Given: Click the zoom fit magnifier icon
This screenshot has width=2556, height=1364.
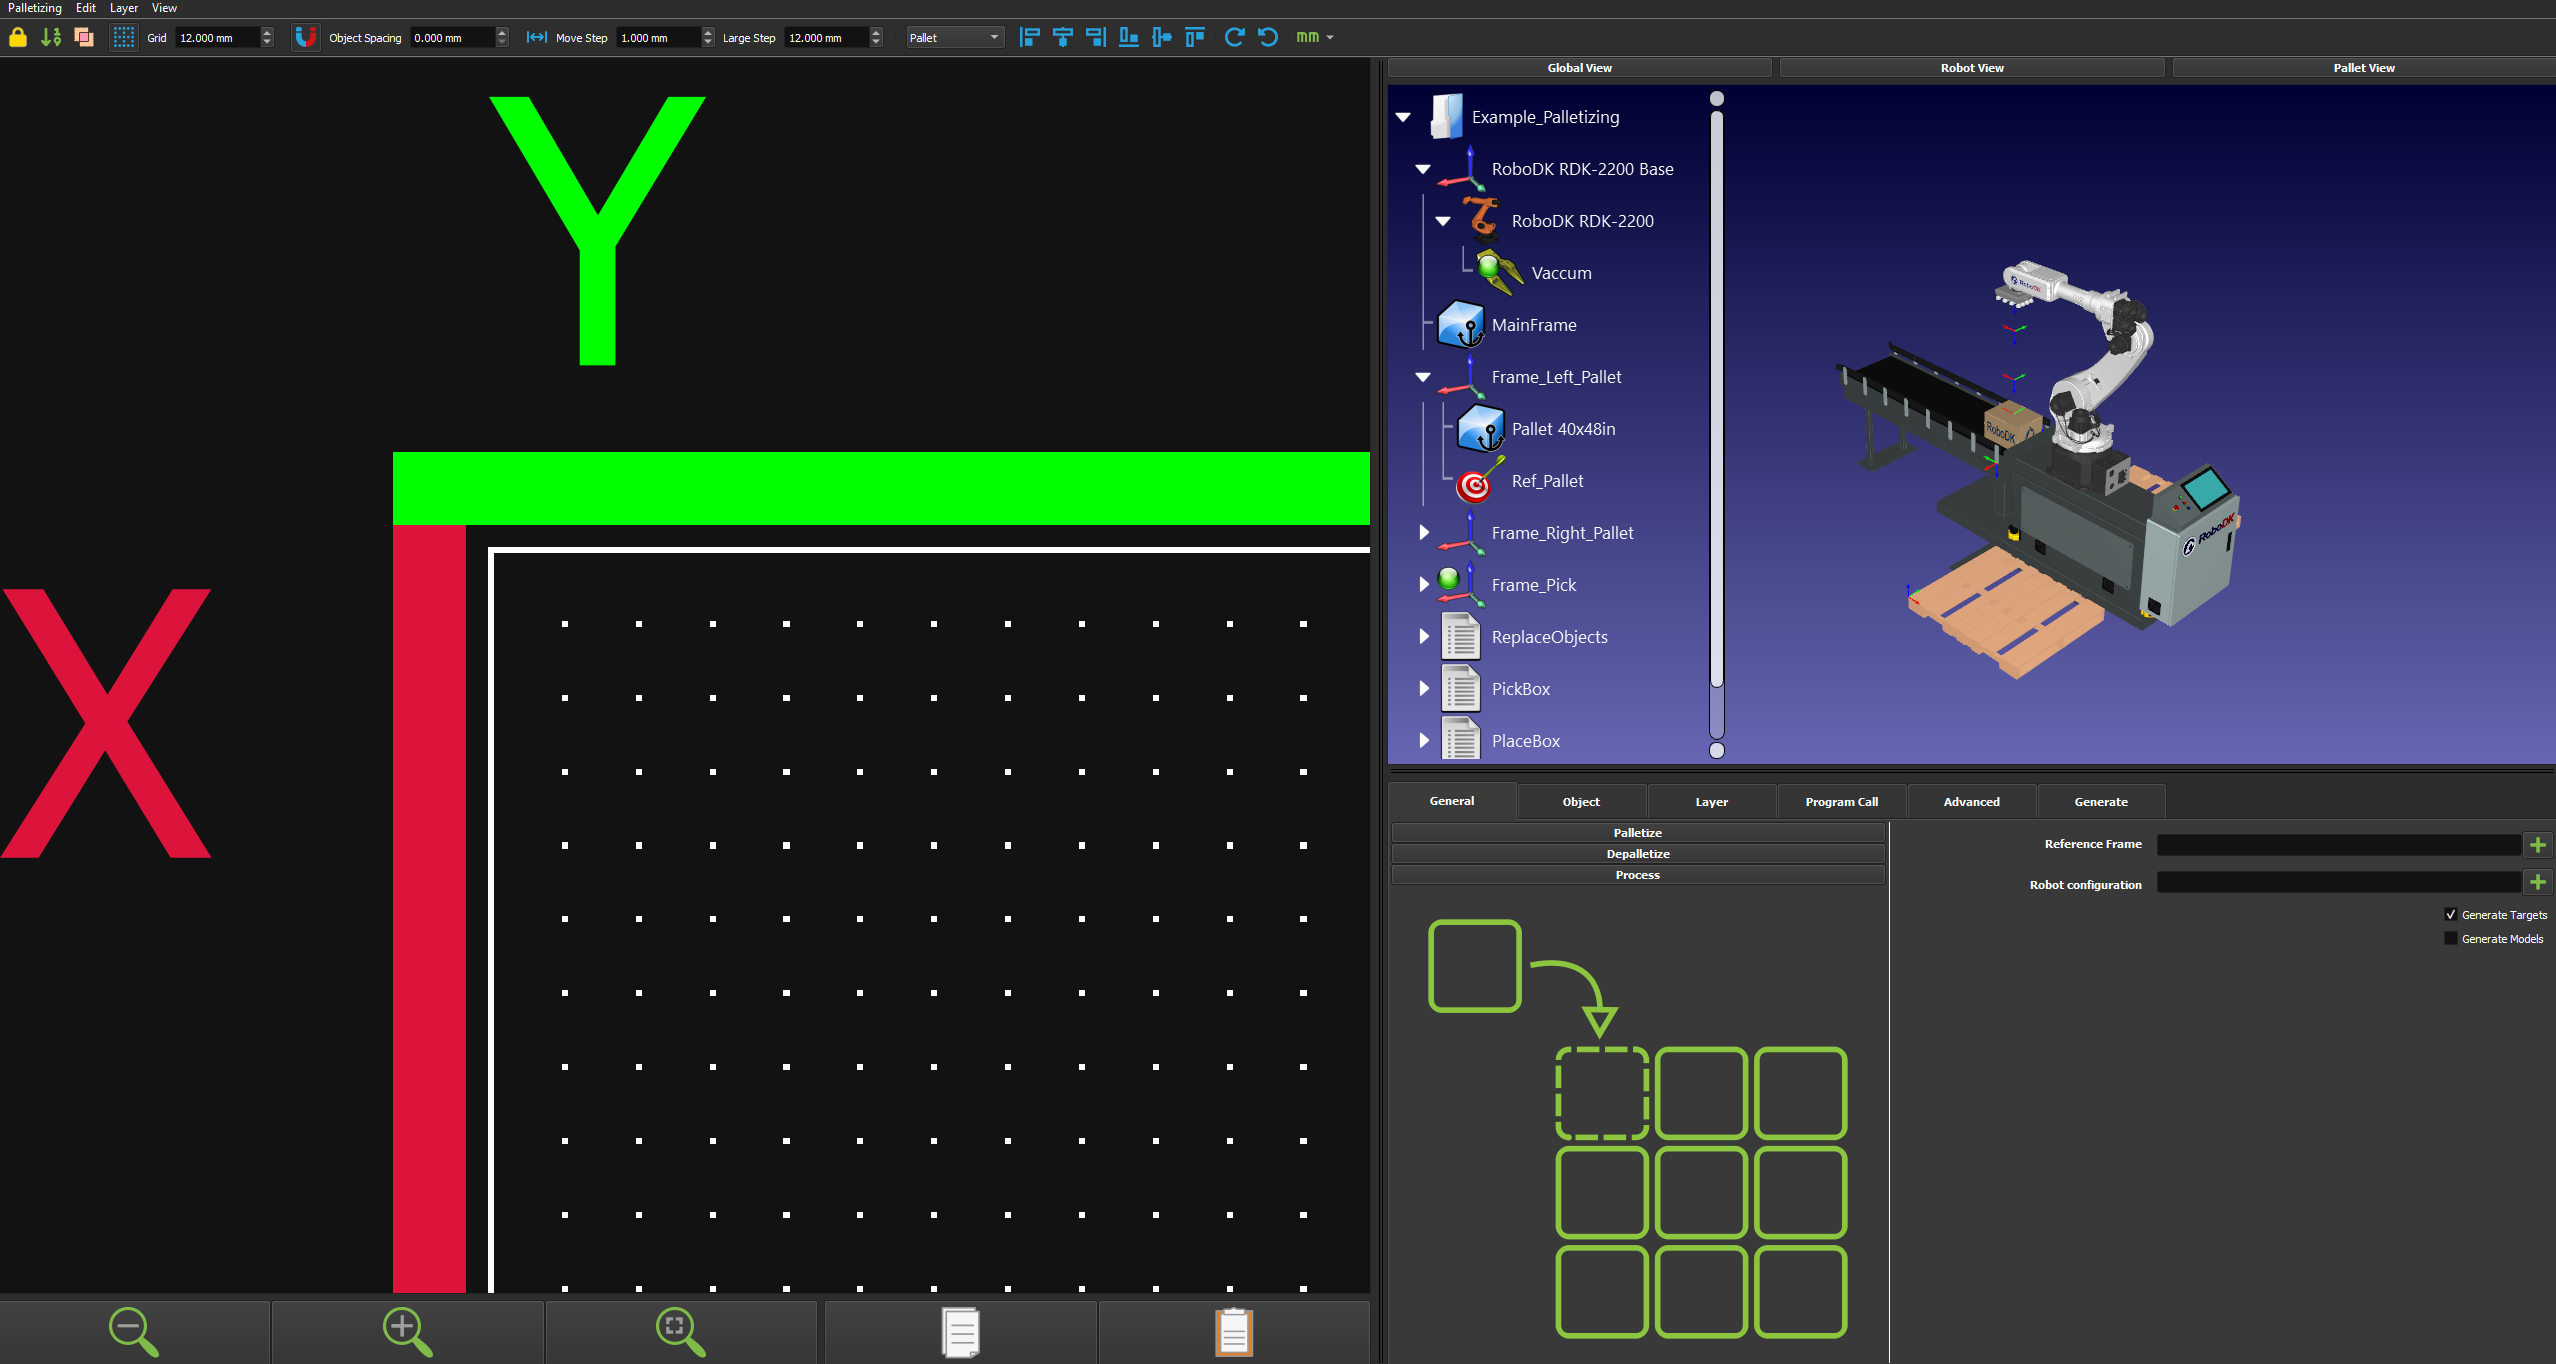Looking at the screenshot, I should pos(680,1332).
